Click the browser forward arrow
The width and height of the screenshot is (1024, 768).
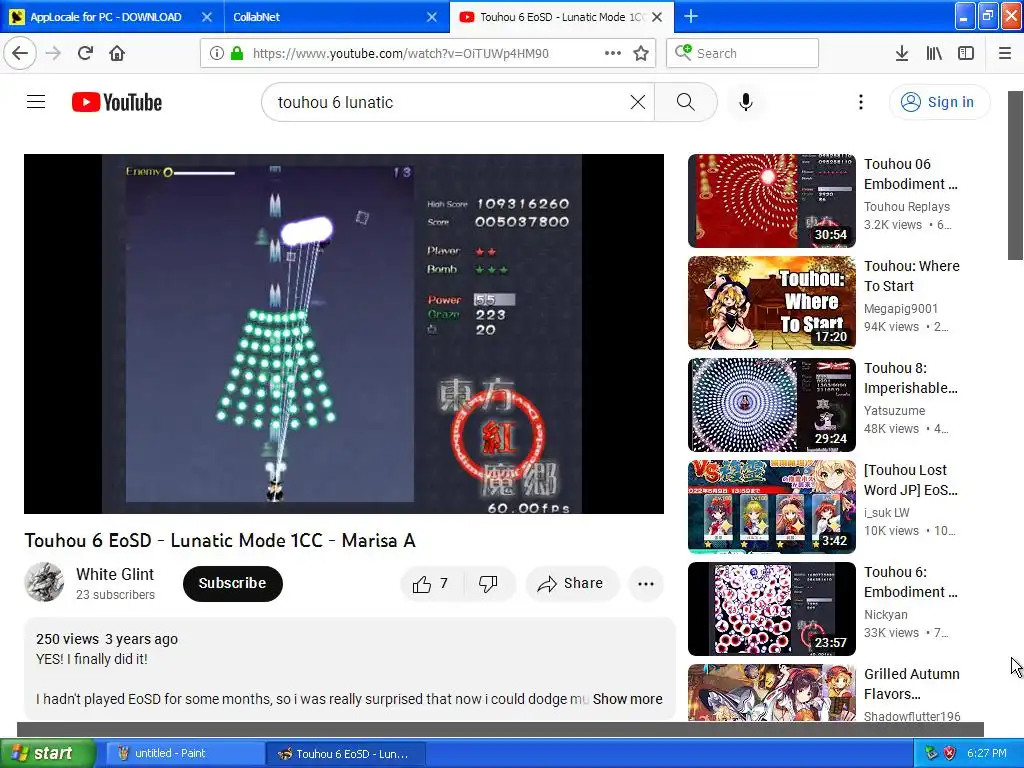[x=54, y=53]
